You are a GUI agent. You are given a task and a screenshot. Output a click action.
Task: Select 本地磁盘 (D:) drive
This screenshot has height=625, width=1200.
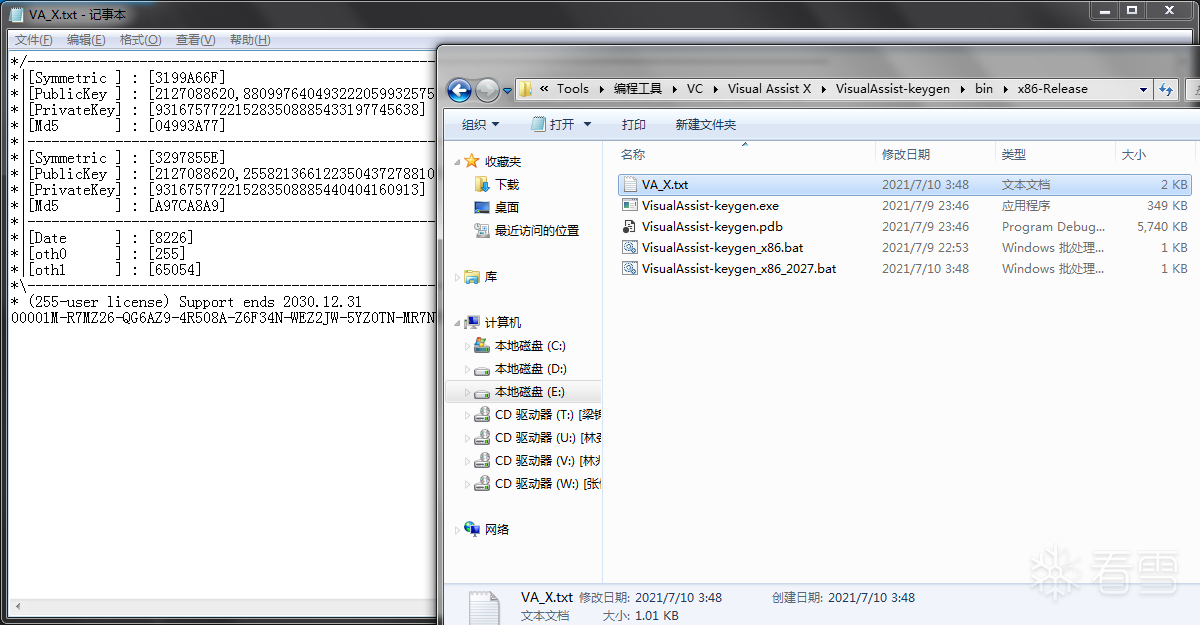coord(530,369)
